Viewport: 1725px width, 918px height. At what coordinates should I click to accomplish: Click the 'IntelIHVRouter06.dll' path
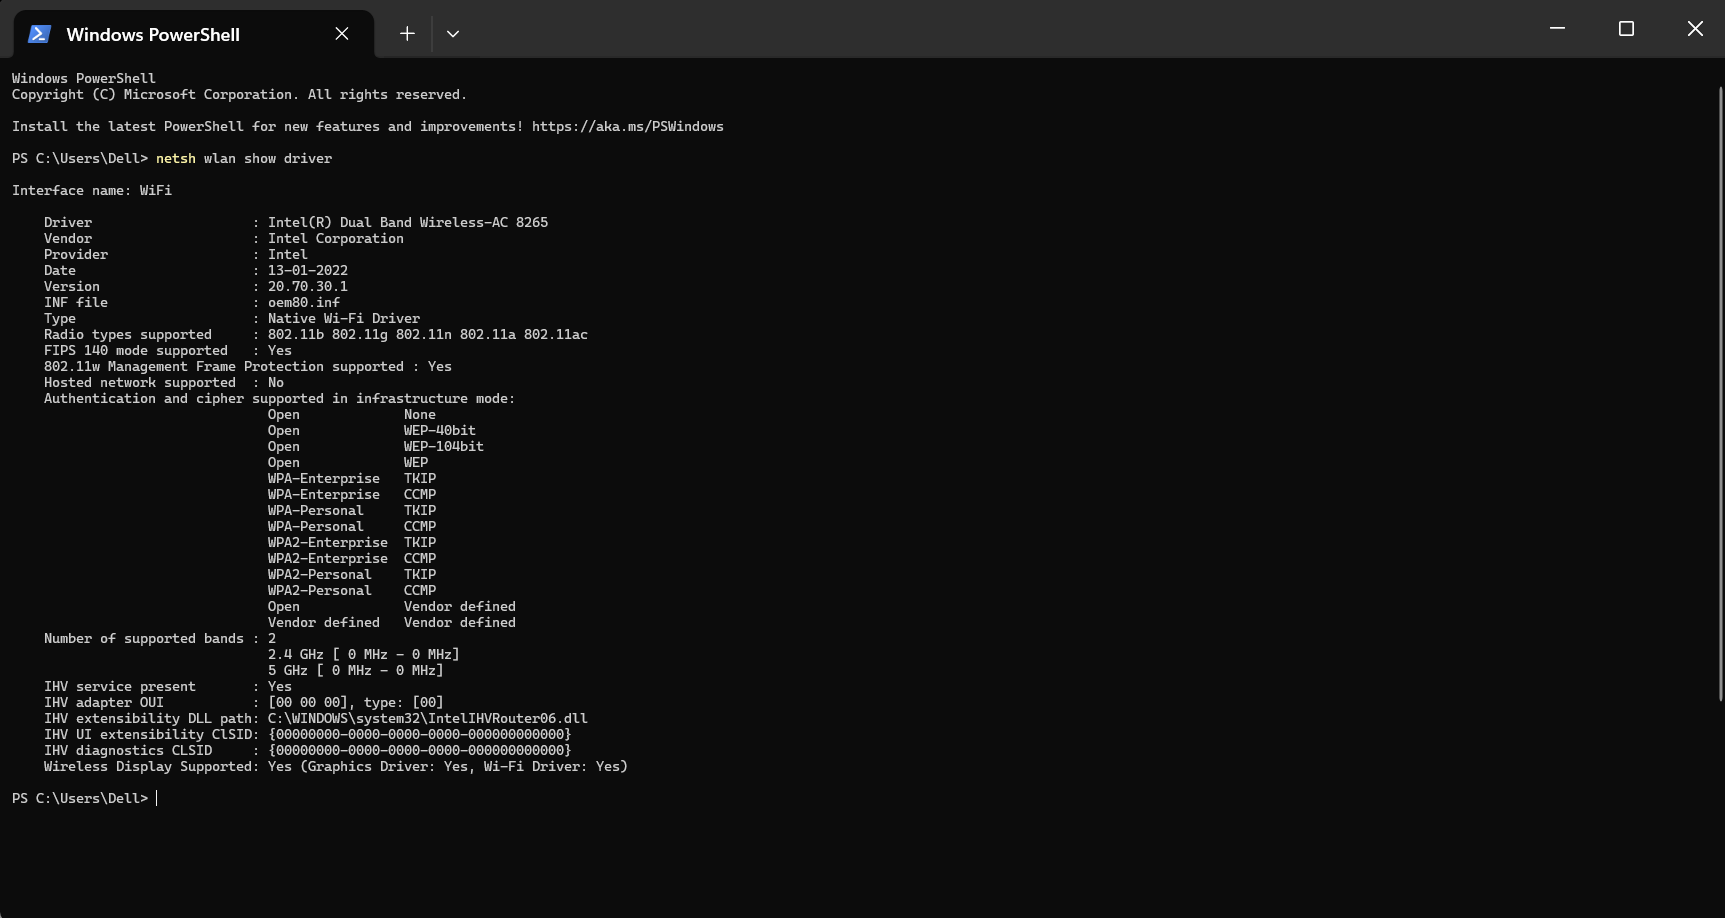pyautogui.click(x=428, y=719)
